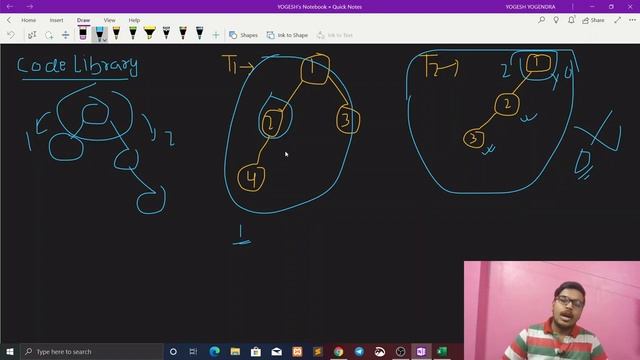640x360 pixels.
Task: Enter full screen mode with arrow icon
Action: tap(618, 20)
